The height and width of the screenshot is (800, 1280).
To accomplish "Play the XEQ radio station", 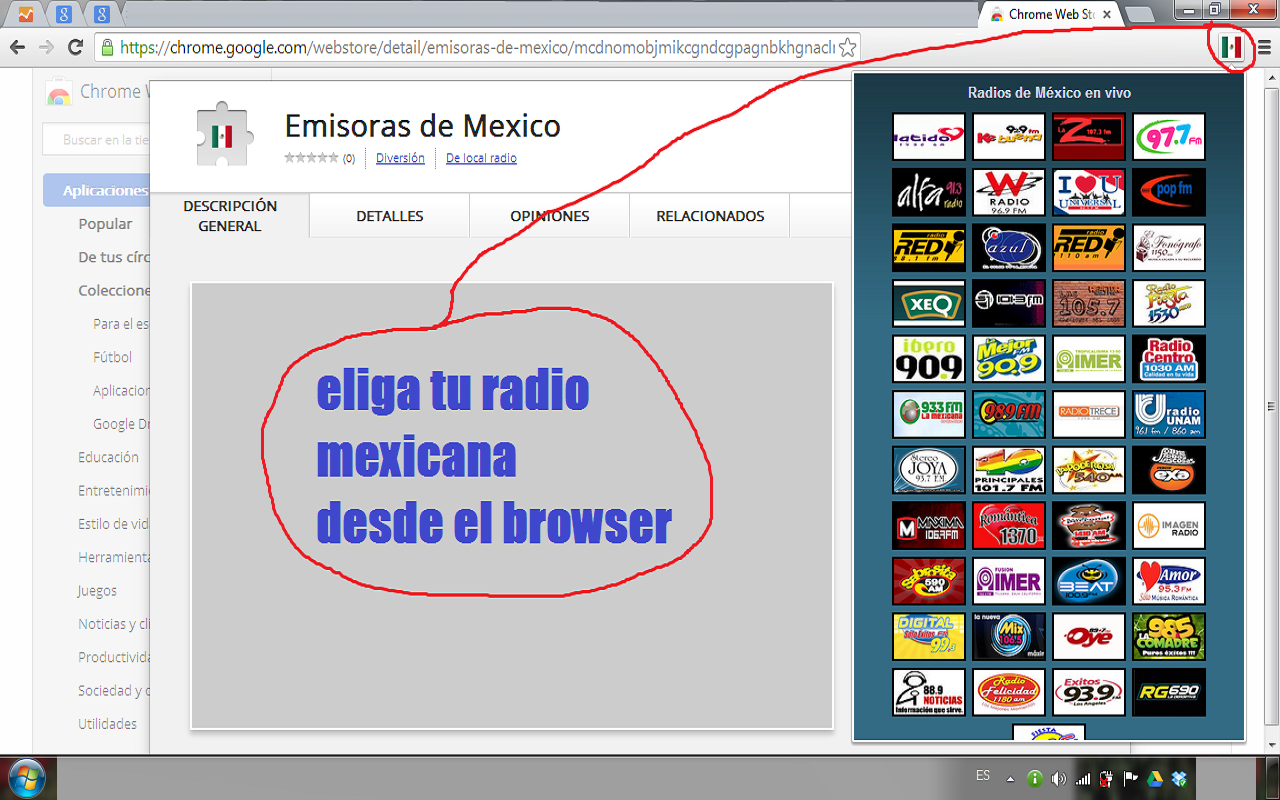I will point(929,303).
